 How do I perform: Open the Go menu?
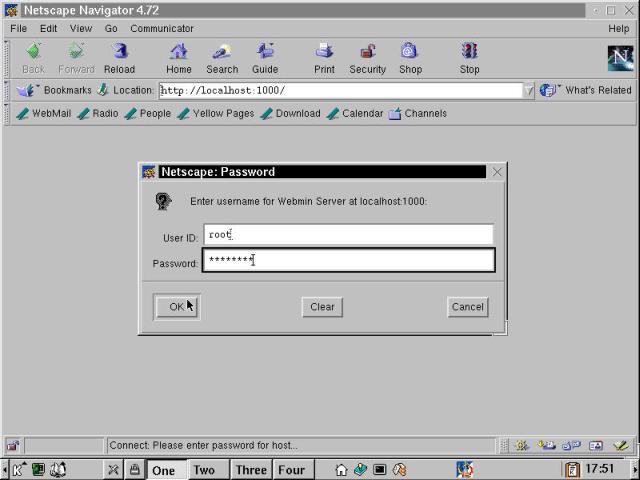click(111, 29)
